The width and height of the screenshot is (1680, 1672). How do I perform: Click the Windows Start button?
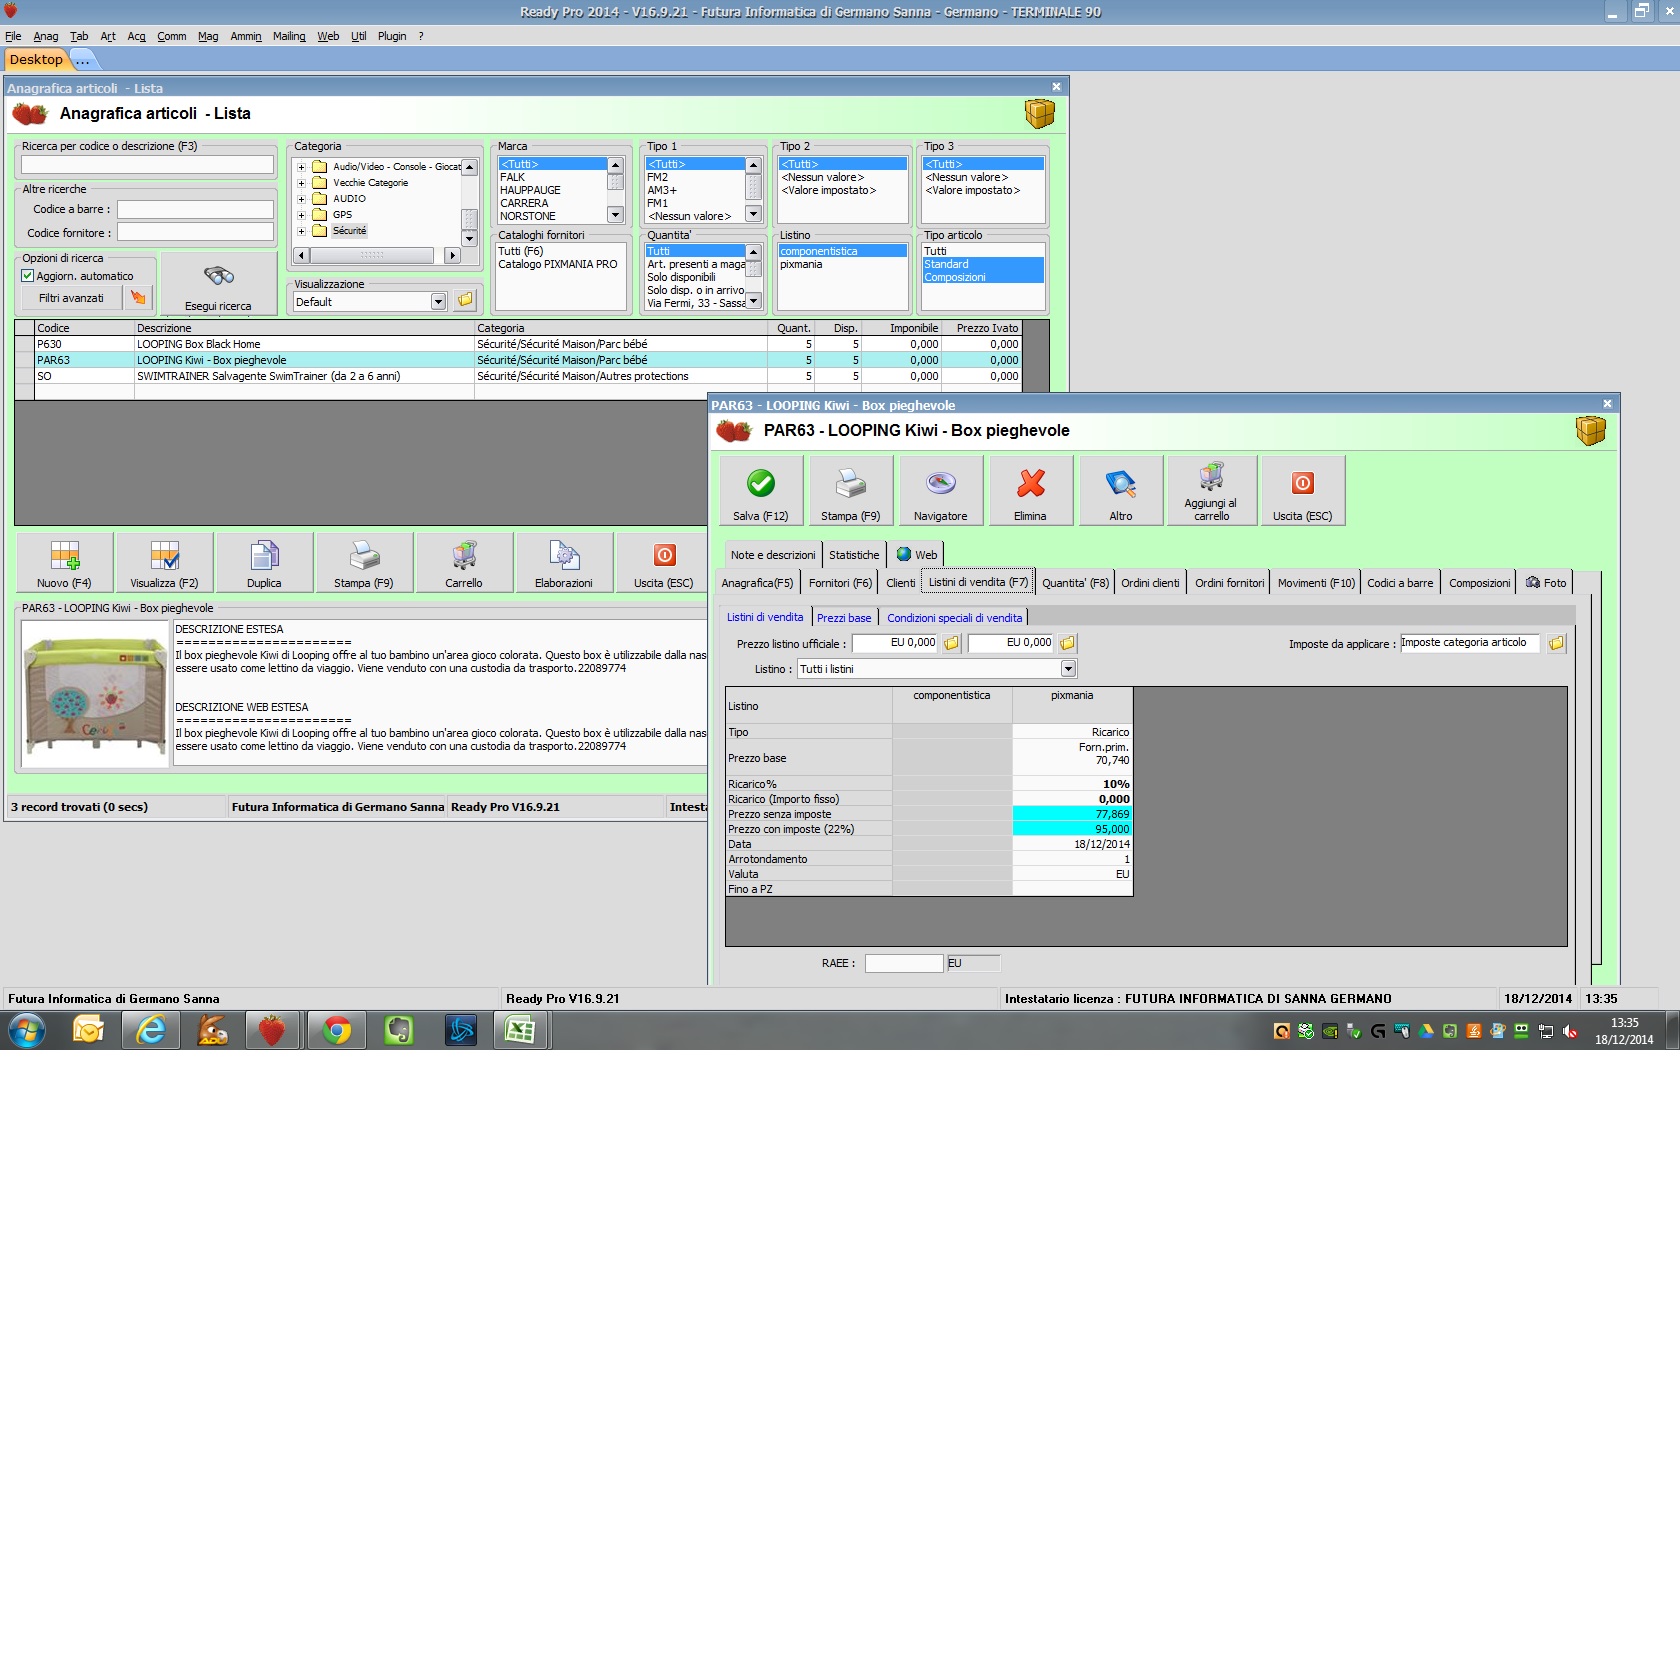tap(27, 1030)
